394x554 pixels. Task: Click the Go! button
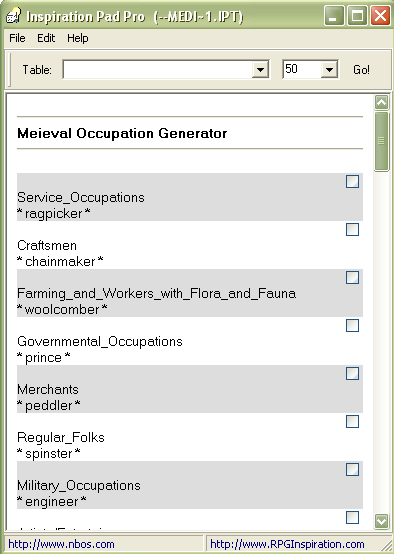361,70
